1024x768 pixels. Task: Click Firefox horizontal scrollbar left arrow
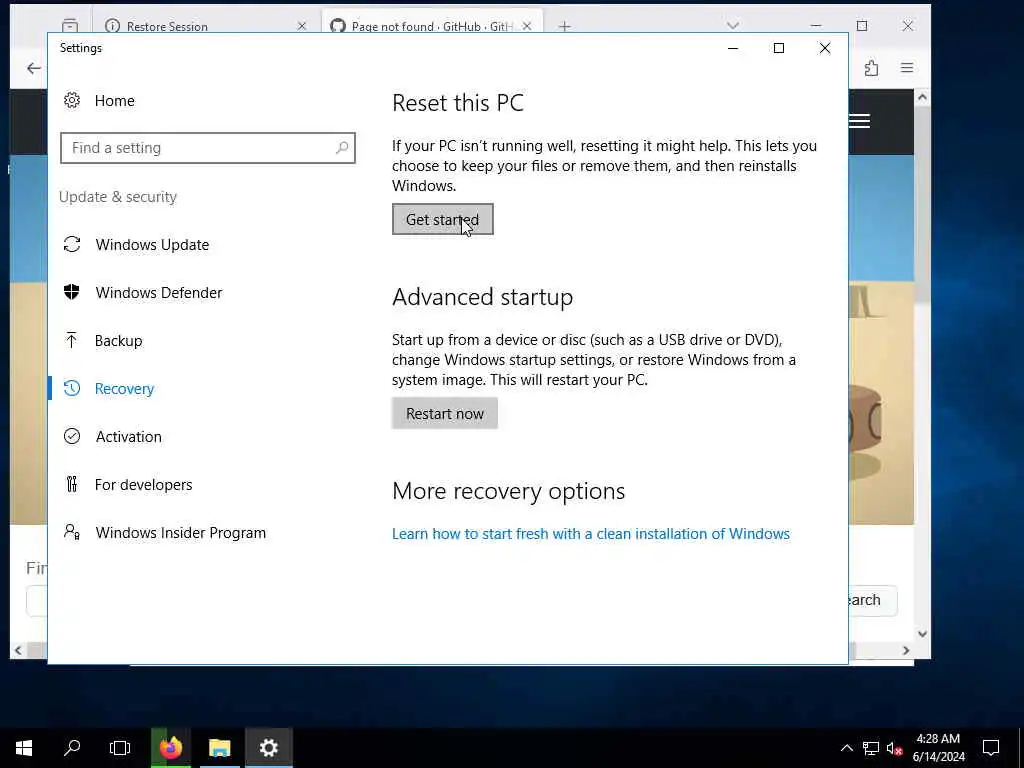[x=18, y=650]
